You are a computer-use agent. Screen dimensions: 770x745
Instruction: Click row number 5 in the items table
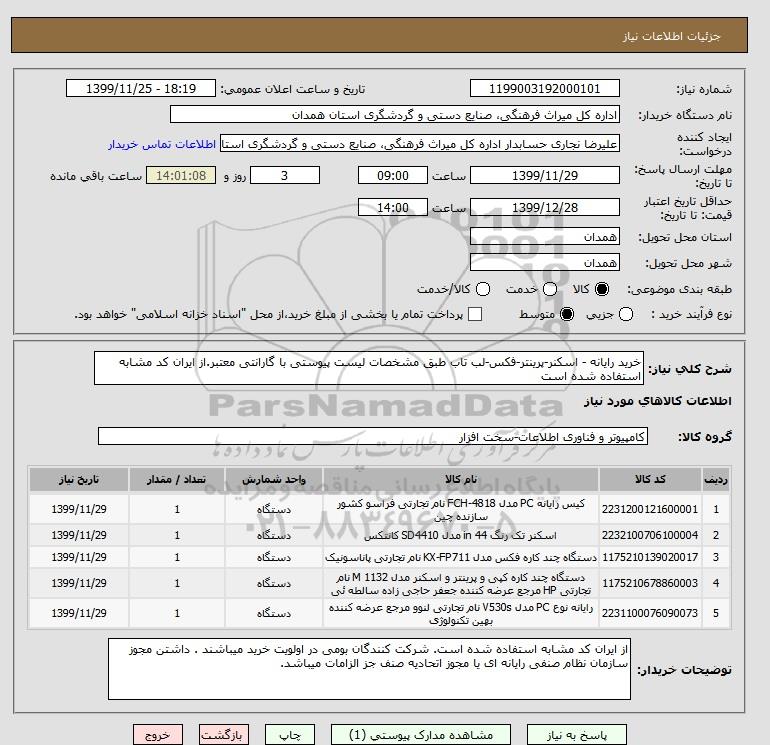[x=715, y=613]
